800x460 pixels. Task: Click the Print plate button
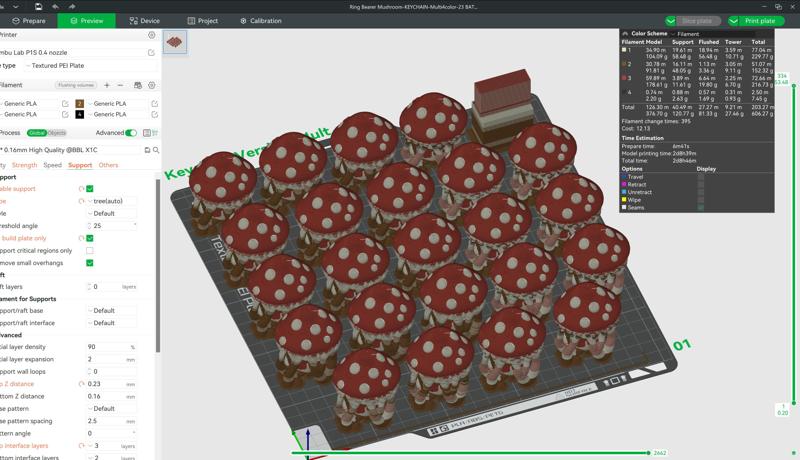[761, 21]
